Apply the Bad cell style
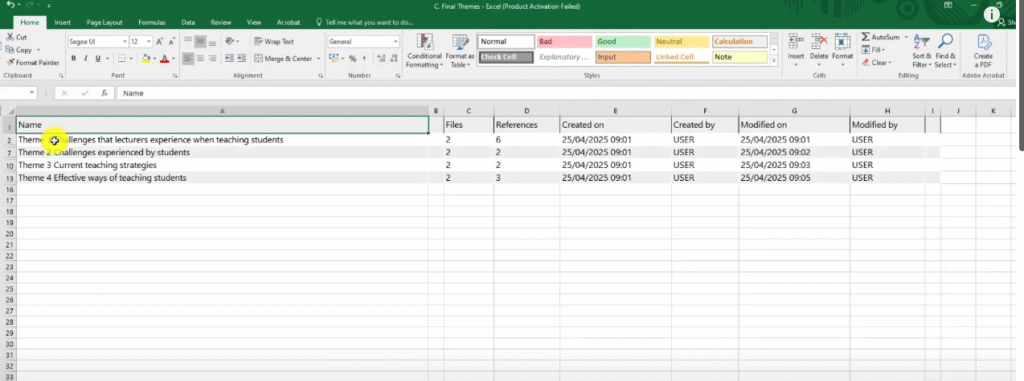The height and width of the screenshot is (381, 1024). click(x=564, y=42)
